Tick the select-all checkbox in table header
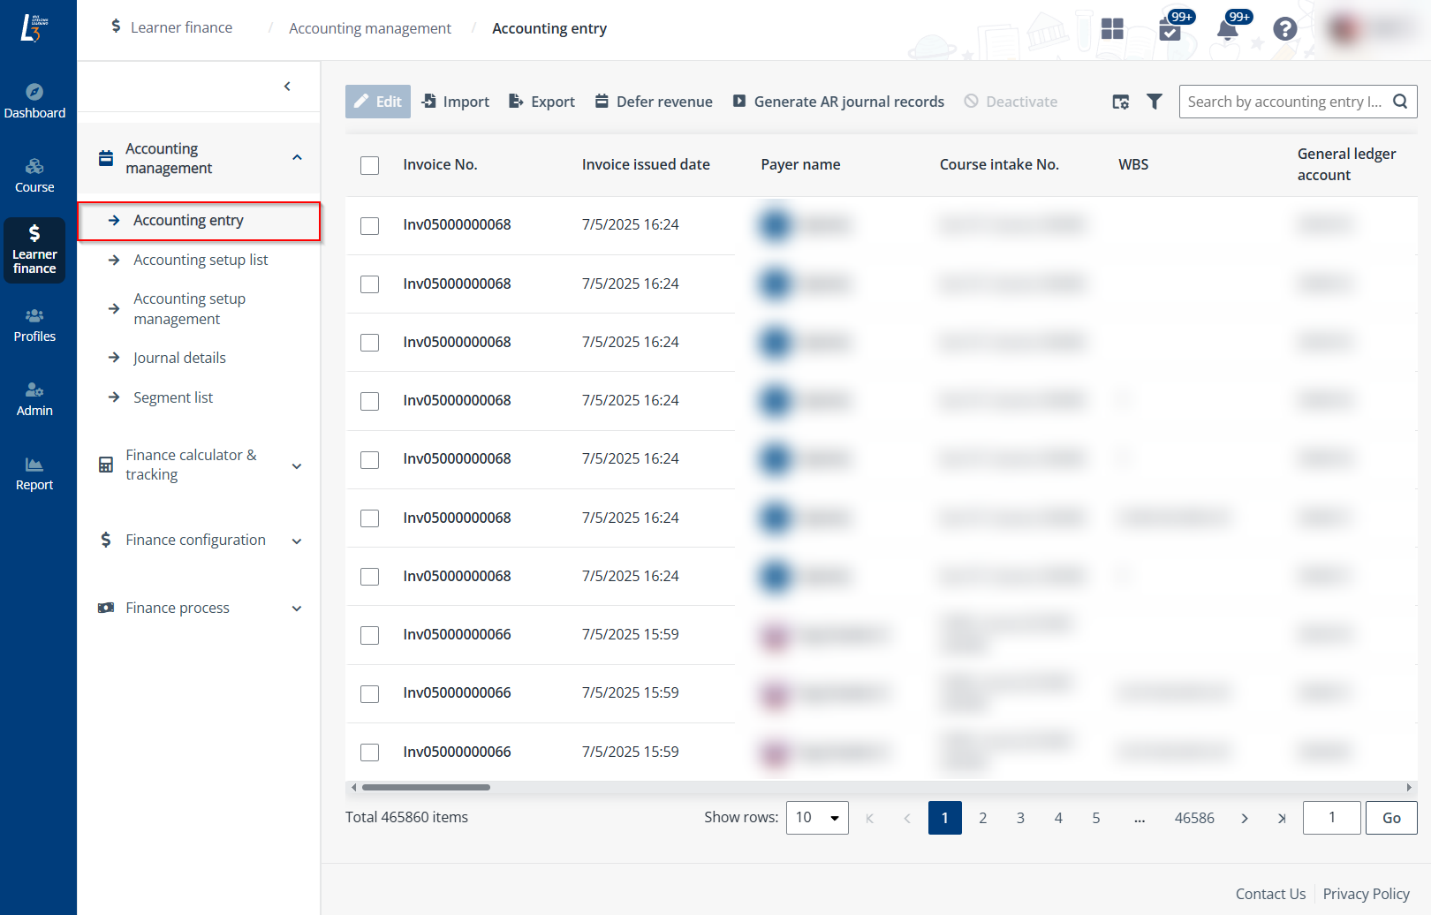This screenshot has height=915, width=1431. coord(370,165)
